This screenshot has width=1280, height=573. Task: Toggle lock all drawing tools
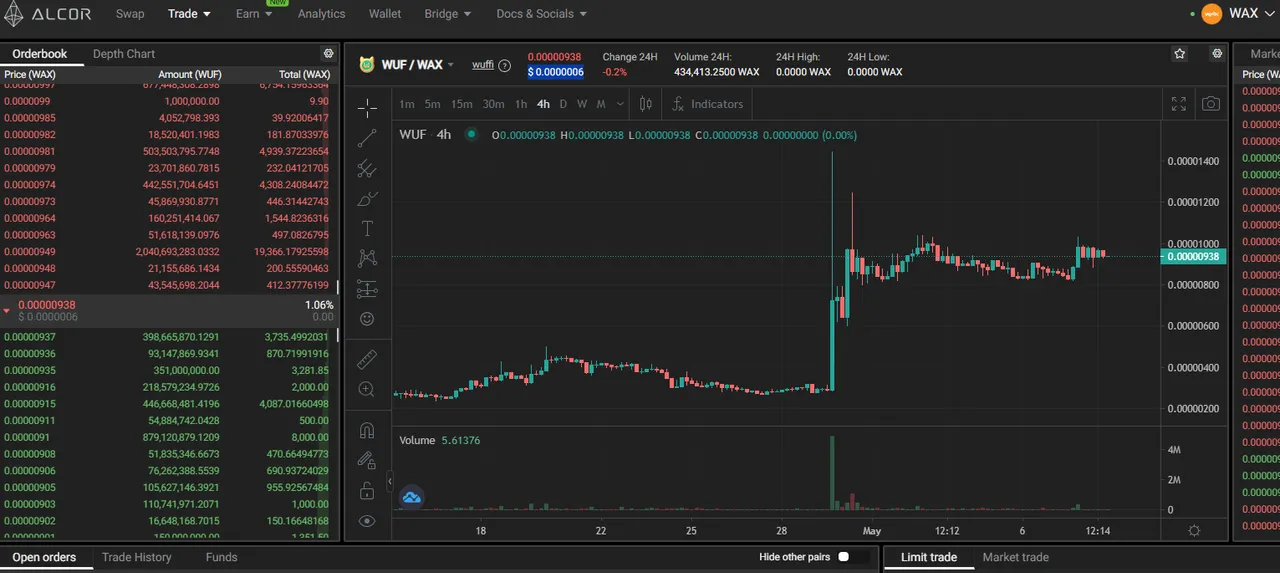click(x=367, y=491)
